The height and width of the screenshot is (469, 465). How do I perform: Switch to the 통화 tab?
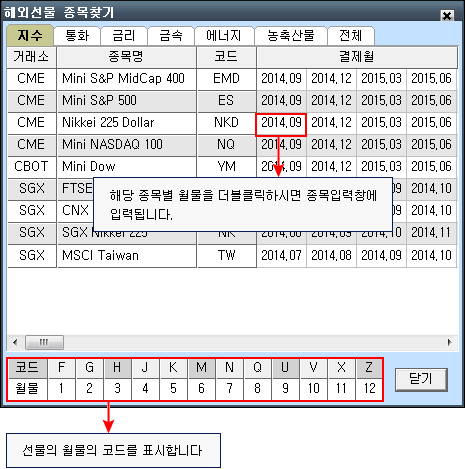(x=77, y=35)
